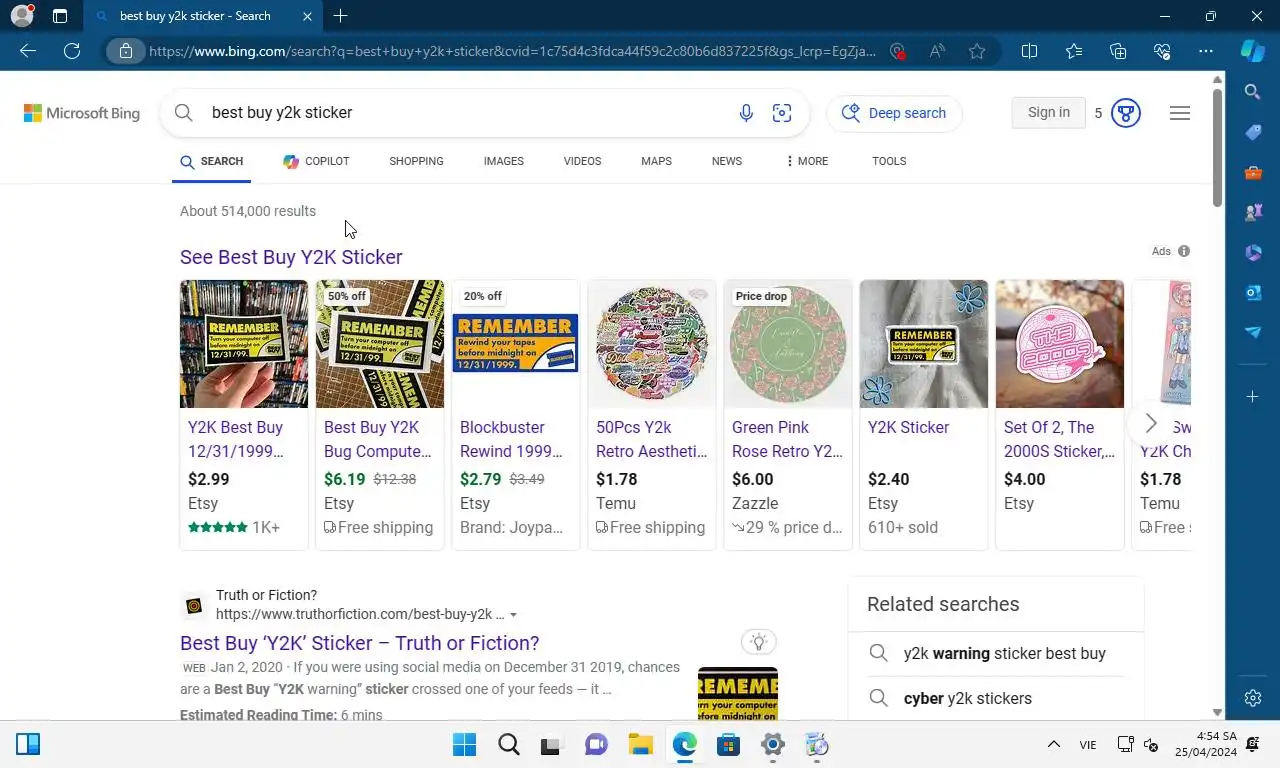Screen dimensions: 1280x768
Task: Open sidebar Drop paper plane icon
Action: click(x=1253, y=332)
